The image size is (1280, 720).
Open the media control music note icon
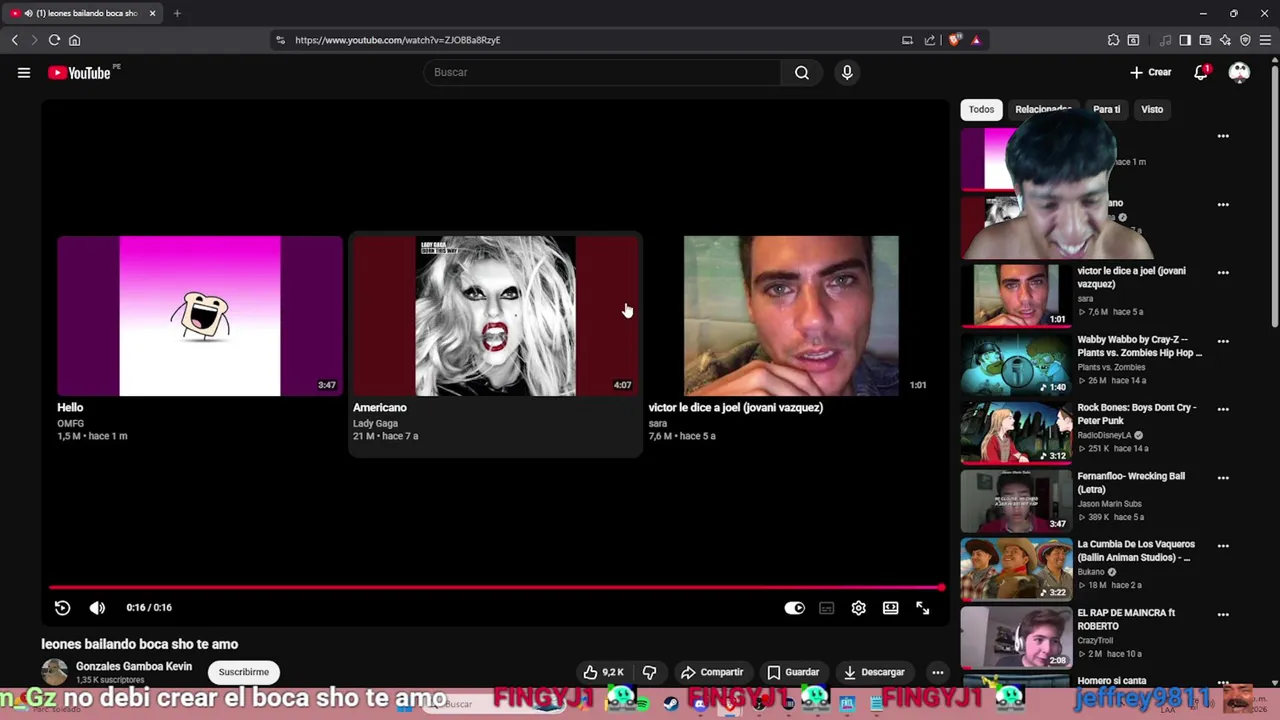pyautogui.click(x=1165, y=40)
